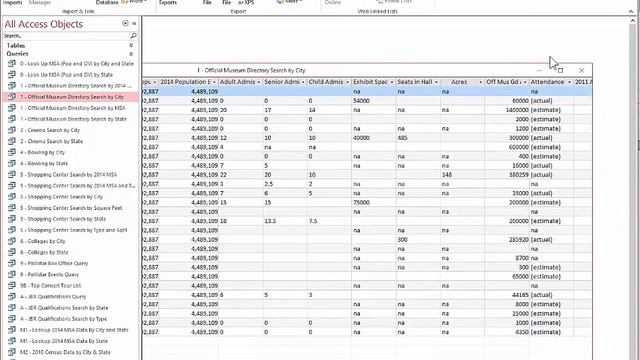This screenshot has height=360, width=640.
Task: Open Off Mus Gd column filter dropdown
Action: pos(525,82)
